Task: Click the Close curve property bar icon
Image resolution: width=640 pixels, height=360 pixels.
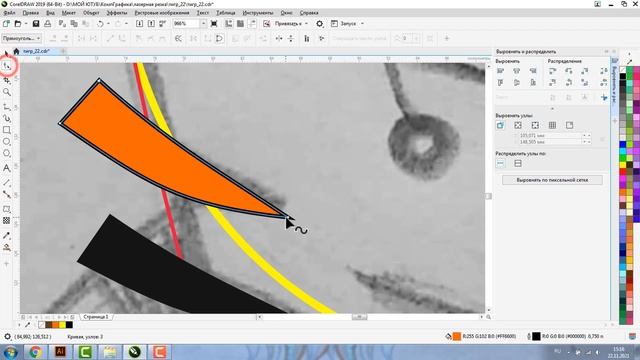Action: point(219,38)
